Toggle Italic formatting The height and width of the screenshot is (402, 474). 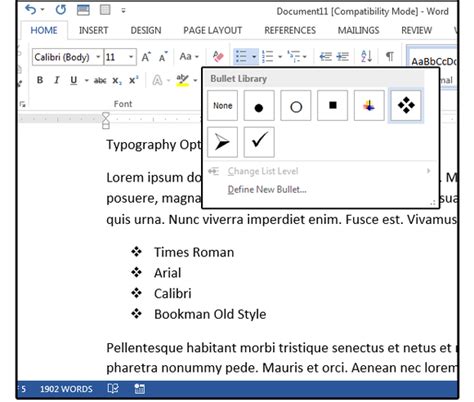pyautogui.click(x=57, y=80)
